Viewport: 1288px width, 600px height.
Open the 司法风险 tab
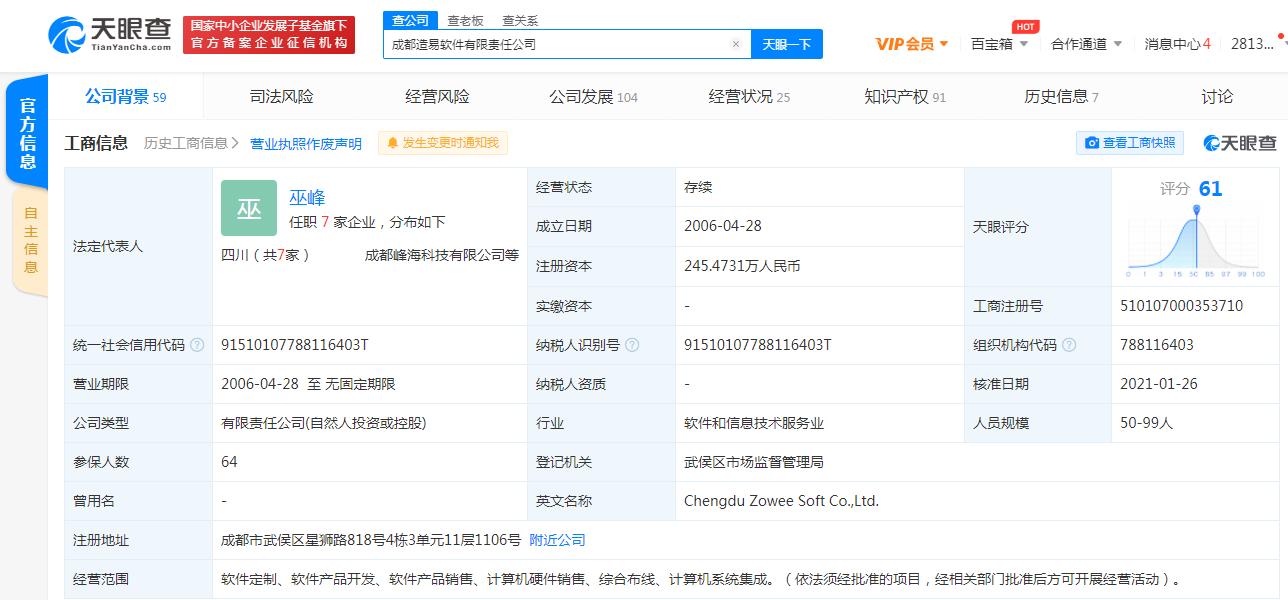[x=280, y=96]
